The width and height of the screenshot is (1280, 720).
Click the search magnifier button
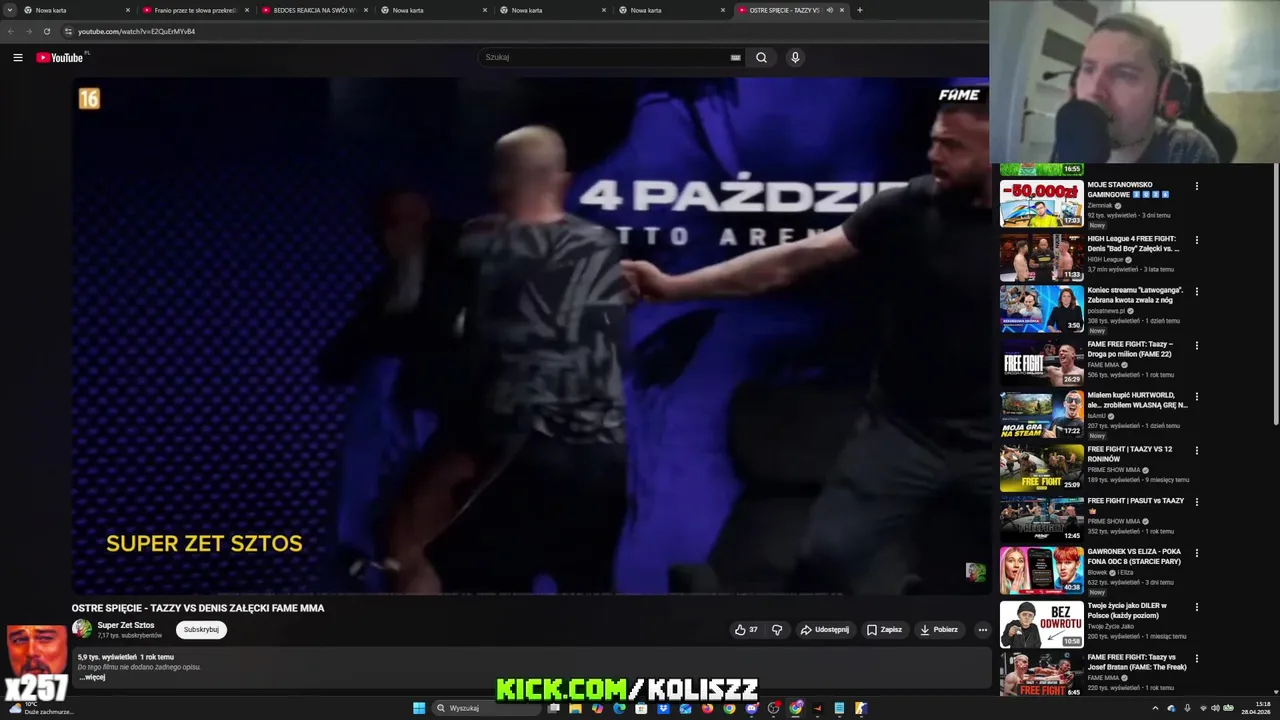pos(761,57)
